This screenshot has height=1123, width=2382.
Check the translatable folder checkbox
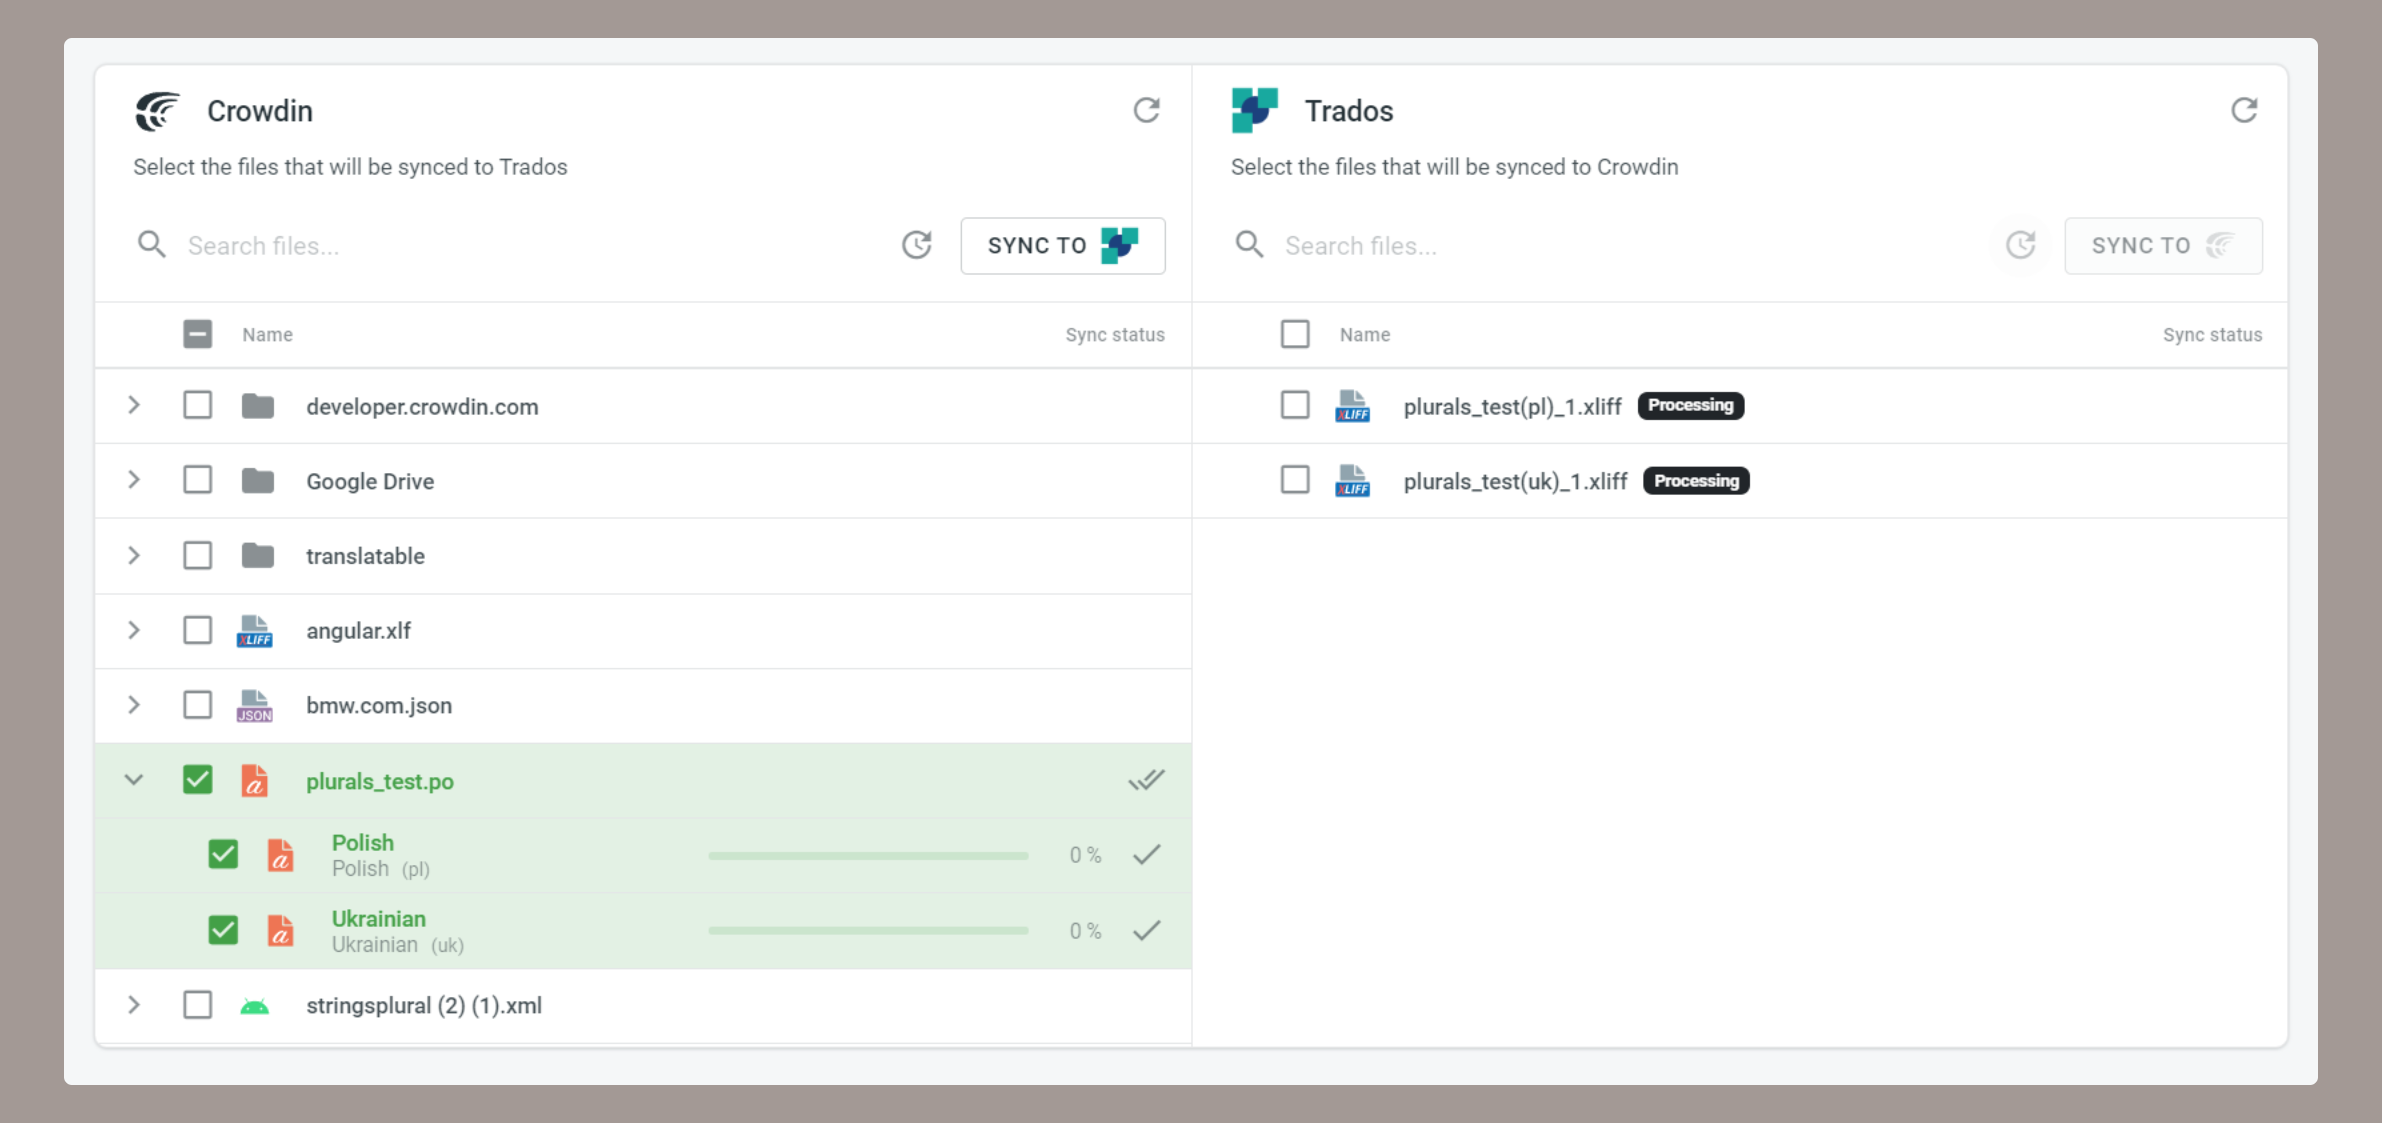tap(198, 555)
